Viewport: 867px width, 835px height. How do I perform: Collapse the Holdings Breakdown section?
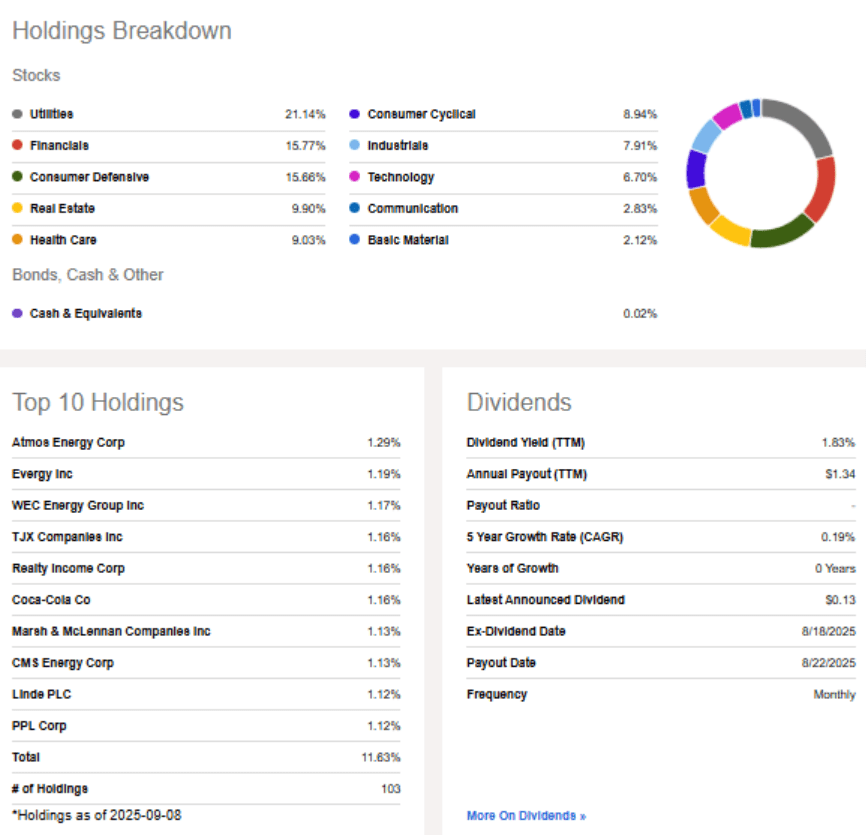click(120, 30)
